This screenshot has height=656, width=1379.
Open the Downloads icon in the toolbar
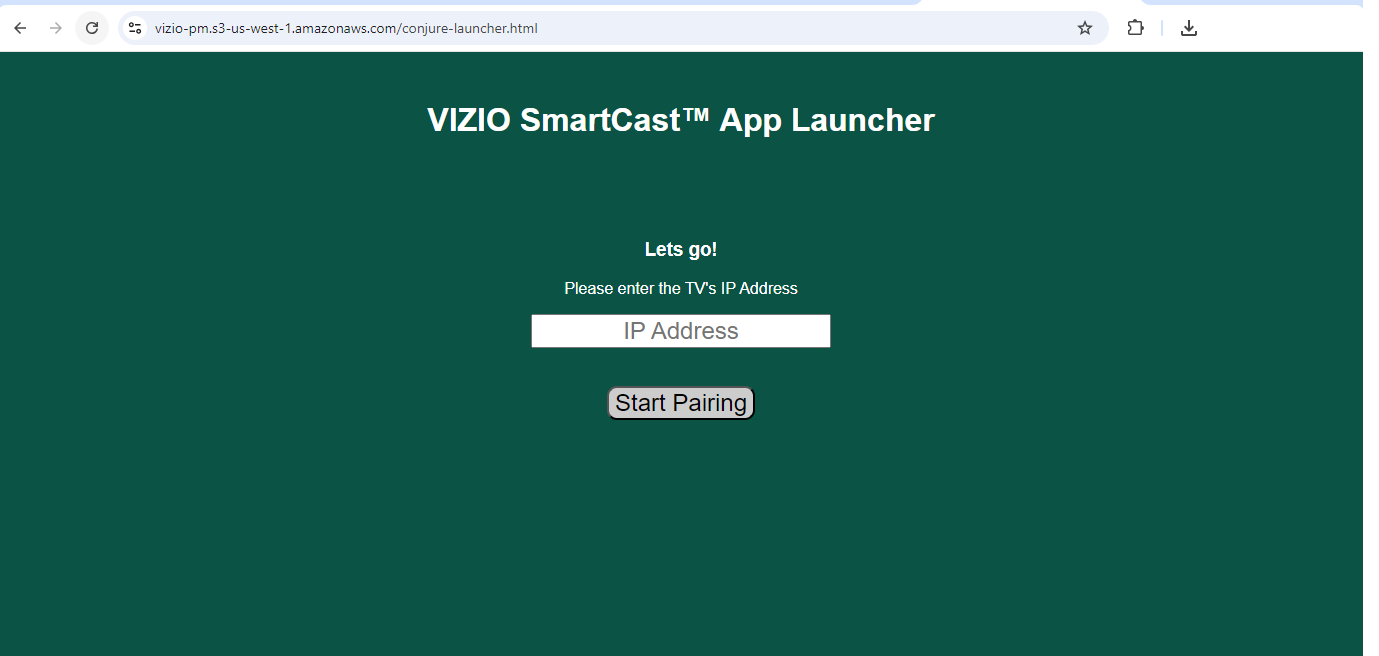(x=1188, y=28)
